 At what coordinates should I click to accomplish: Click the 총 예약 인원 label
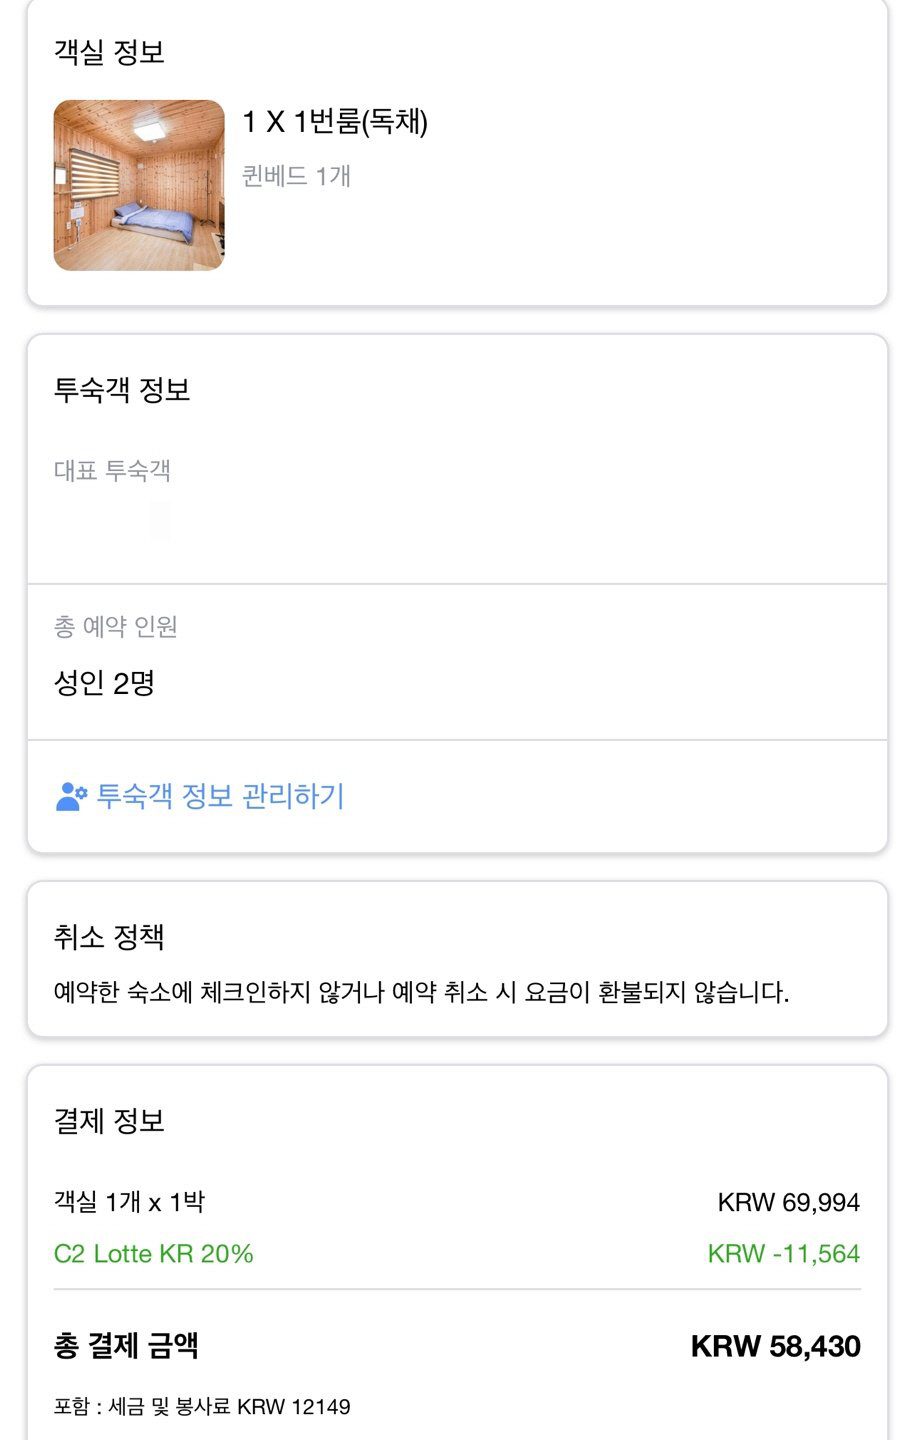(x=116, y=627)
